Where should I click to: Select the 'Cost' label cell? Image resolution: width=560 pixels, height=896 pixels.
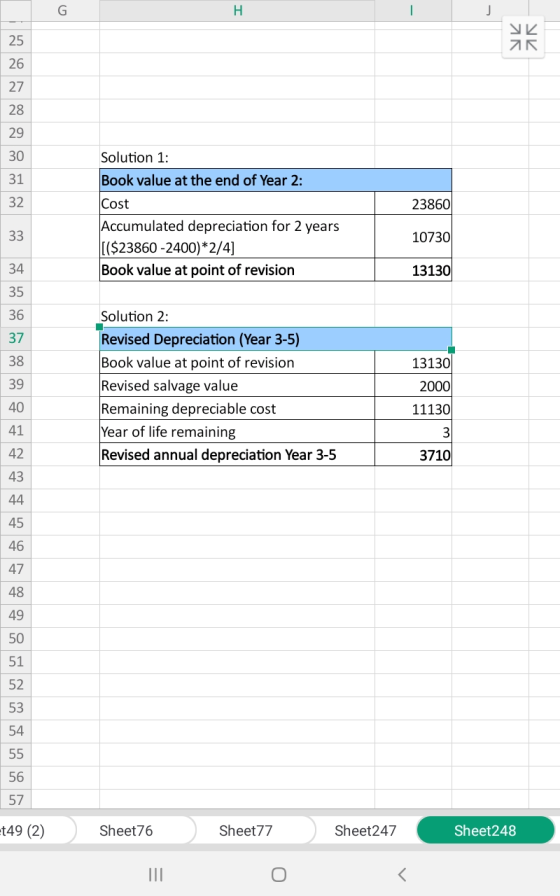coord(237,203)
